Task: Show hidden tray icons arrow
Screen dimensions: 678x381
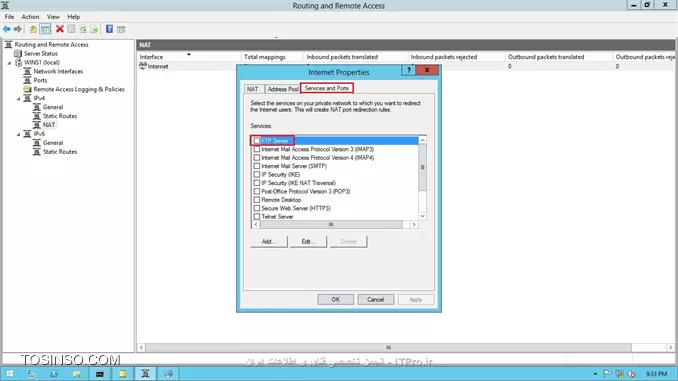Action: coord(595,374)
